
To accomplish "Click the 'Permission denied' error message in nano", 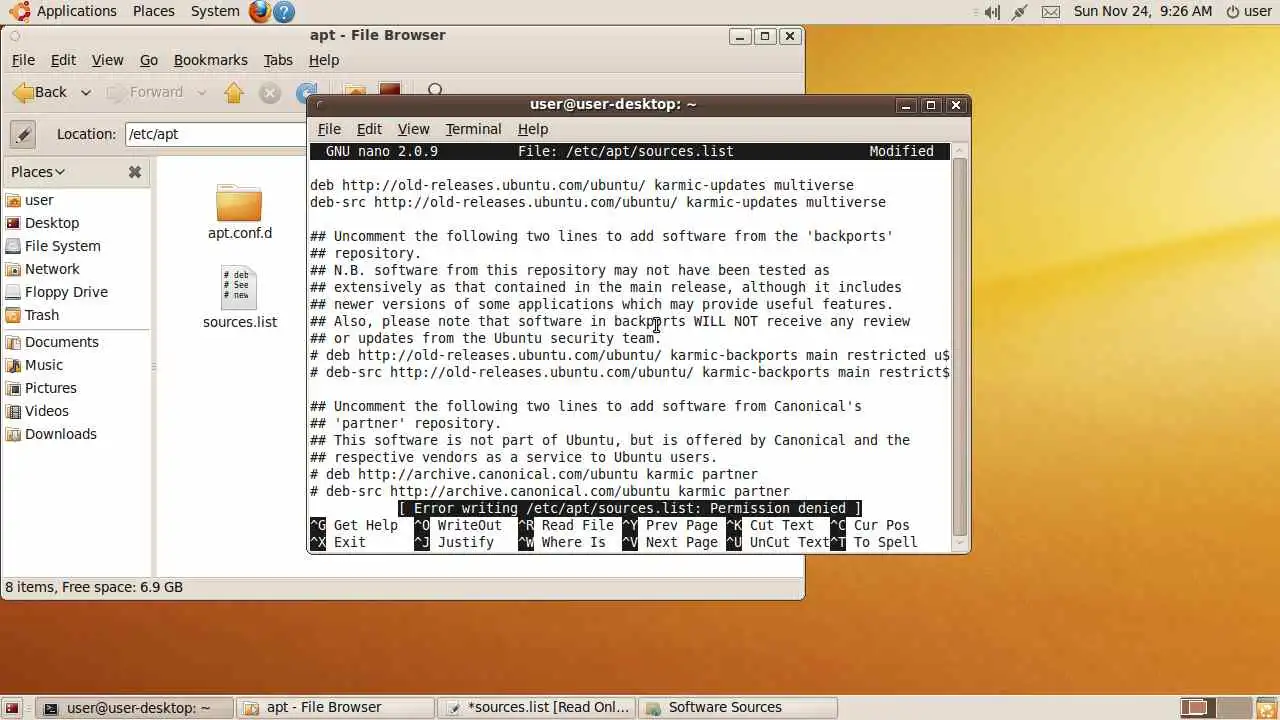I will tap(629, 508).
